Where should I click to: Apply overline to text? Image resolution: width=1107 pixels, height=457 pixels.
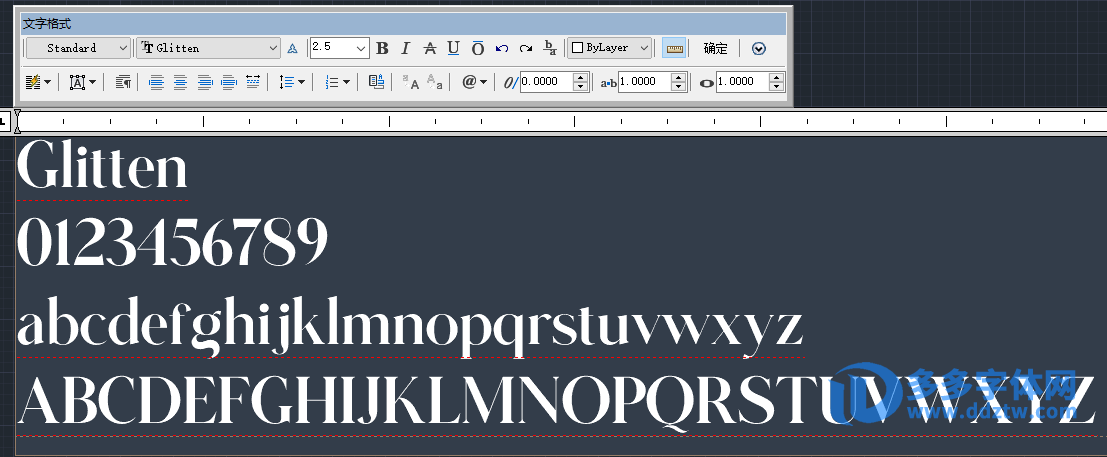click(x=477, y=48)
